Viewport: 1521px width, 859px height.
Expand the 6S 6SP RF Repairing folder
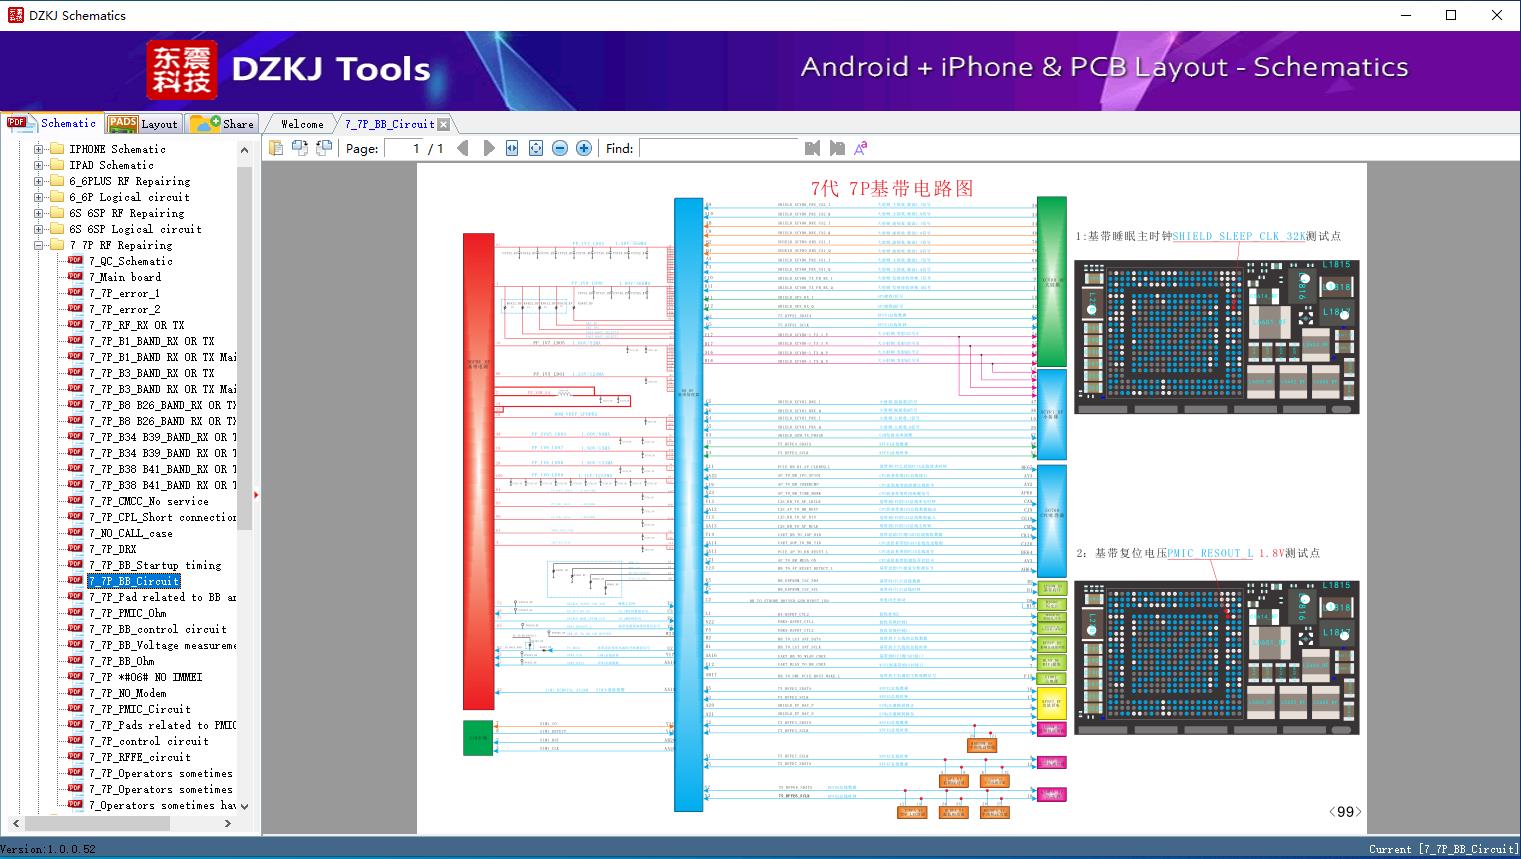[x=39, y=213]
